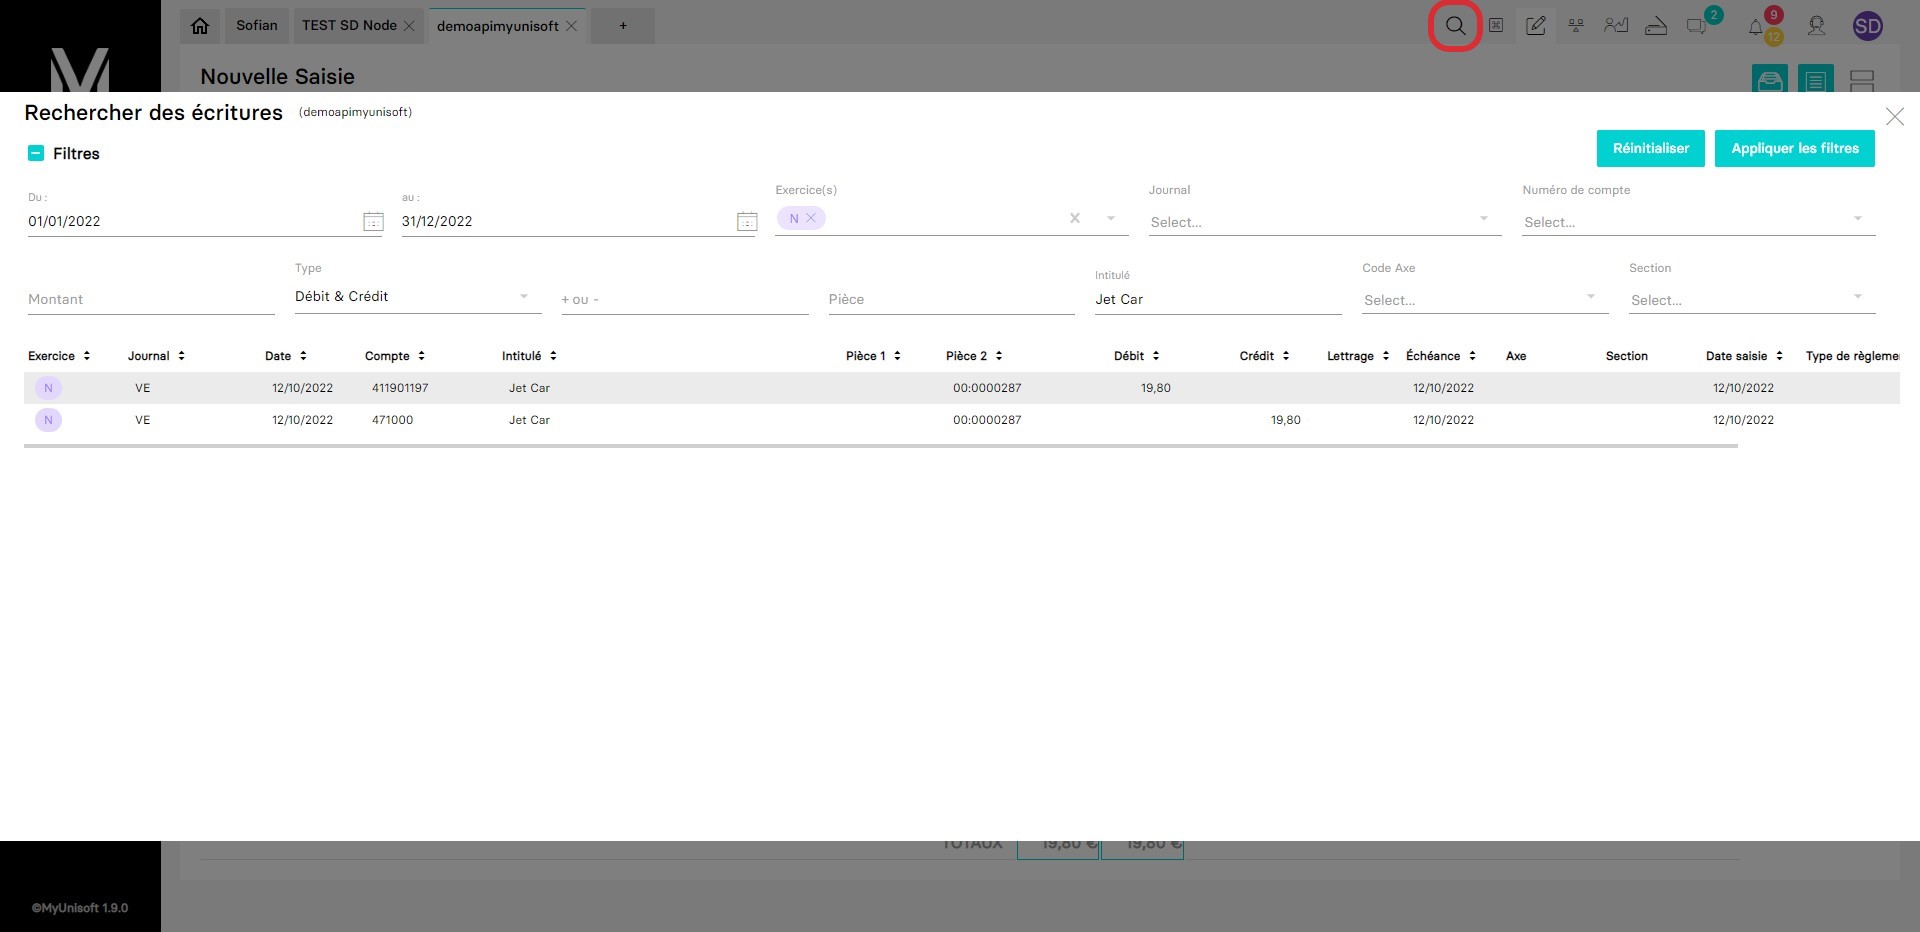This screenshot has height=932, width=1920.
Task: Open the SD user profile avatar
Action: 1867,26
